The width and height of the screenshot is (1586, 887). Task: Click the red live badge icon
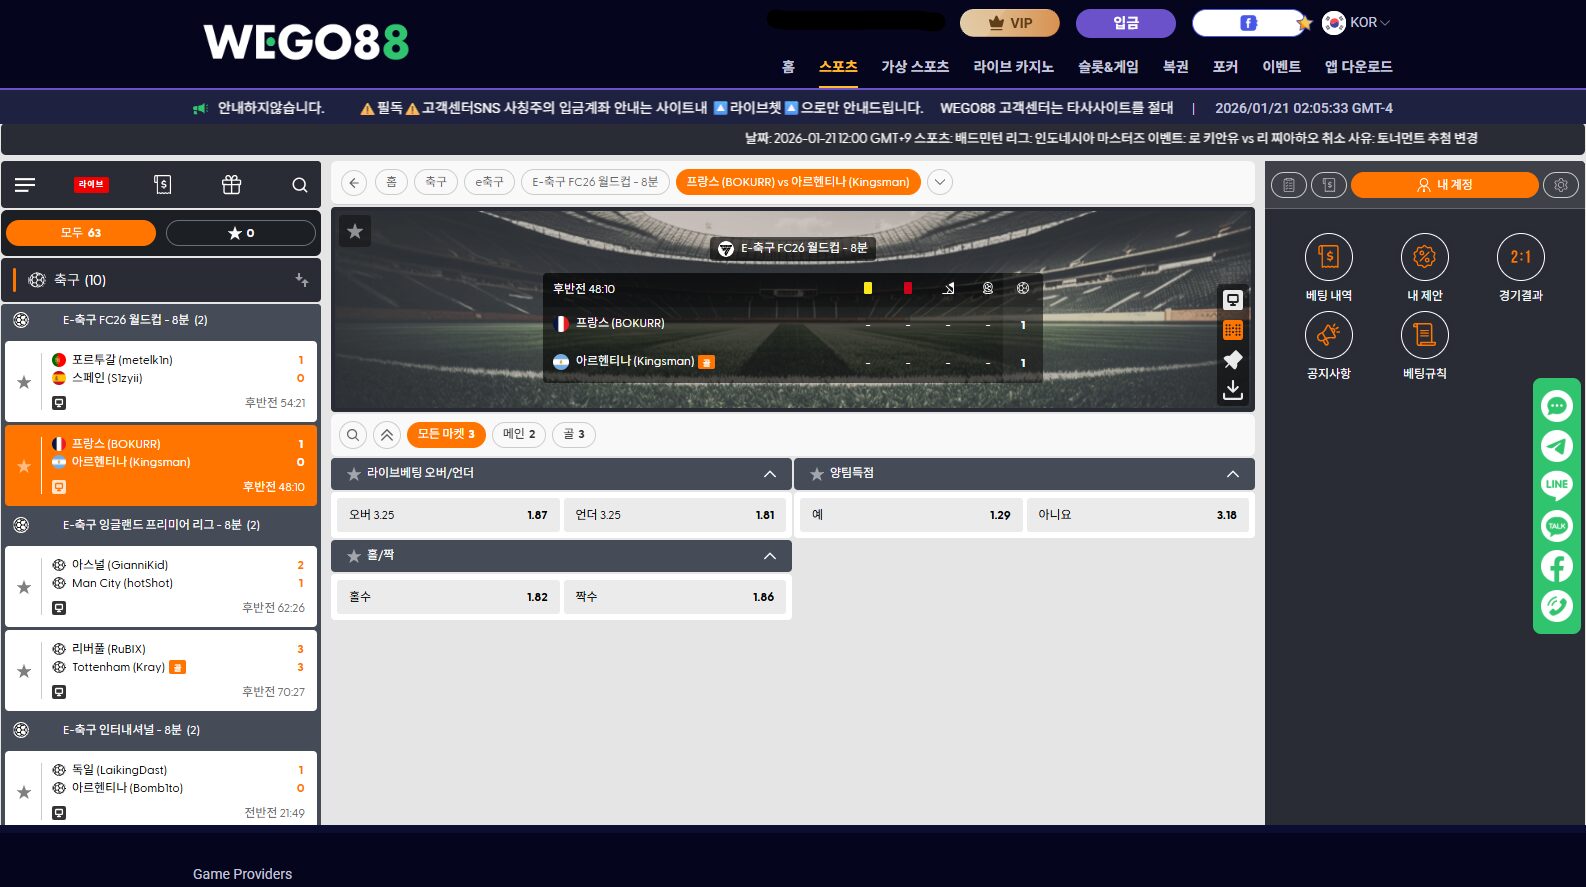[92, 185]
